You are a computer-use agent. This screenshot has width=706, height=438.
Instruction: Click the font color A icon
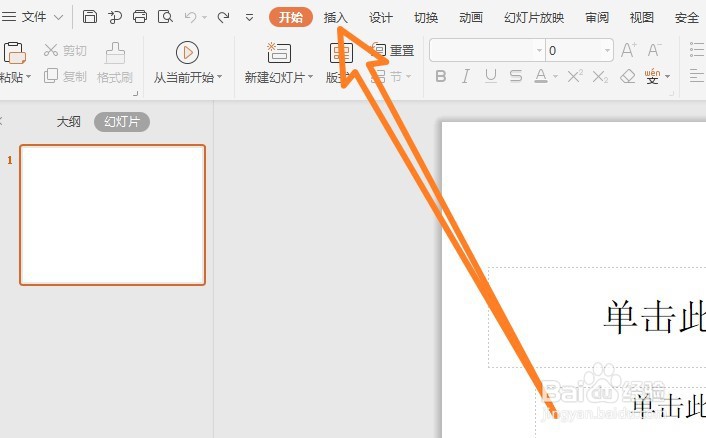[x=541, y=77]
